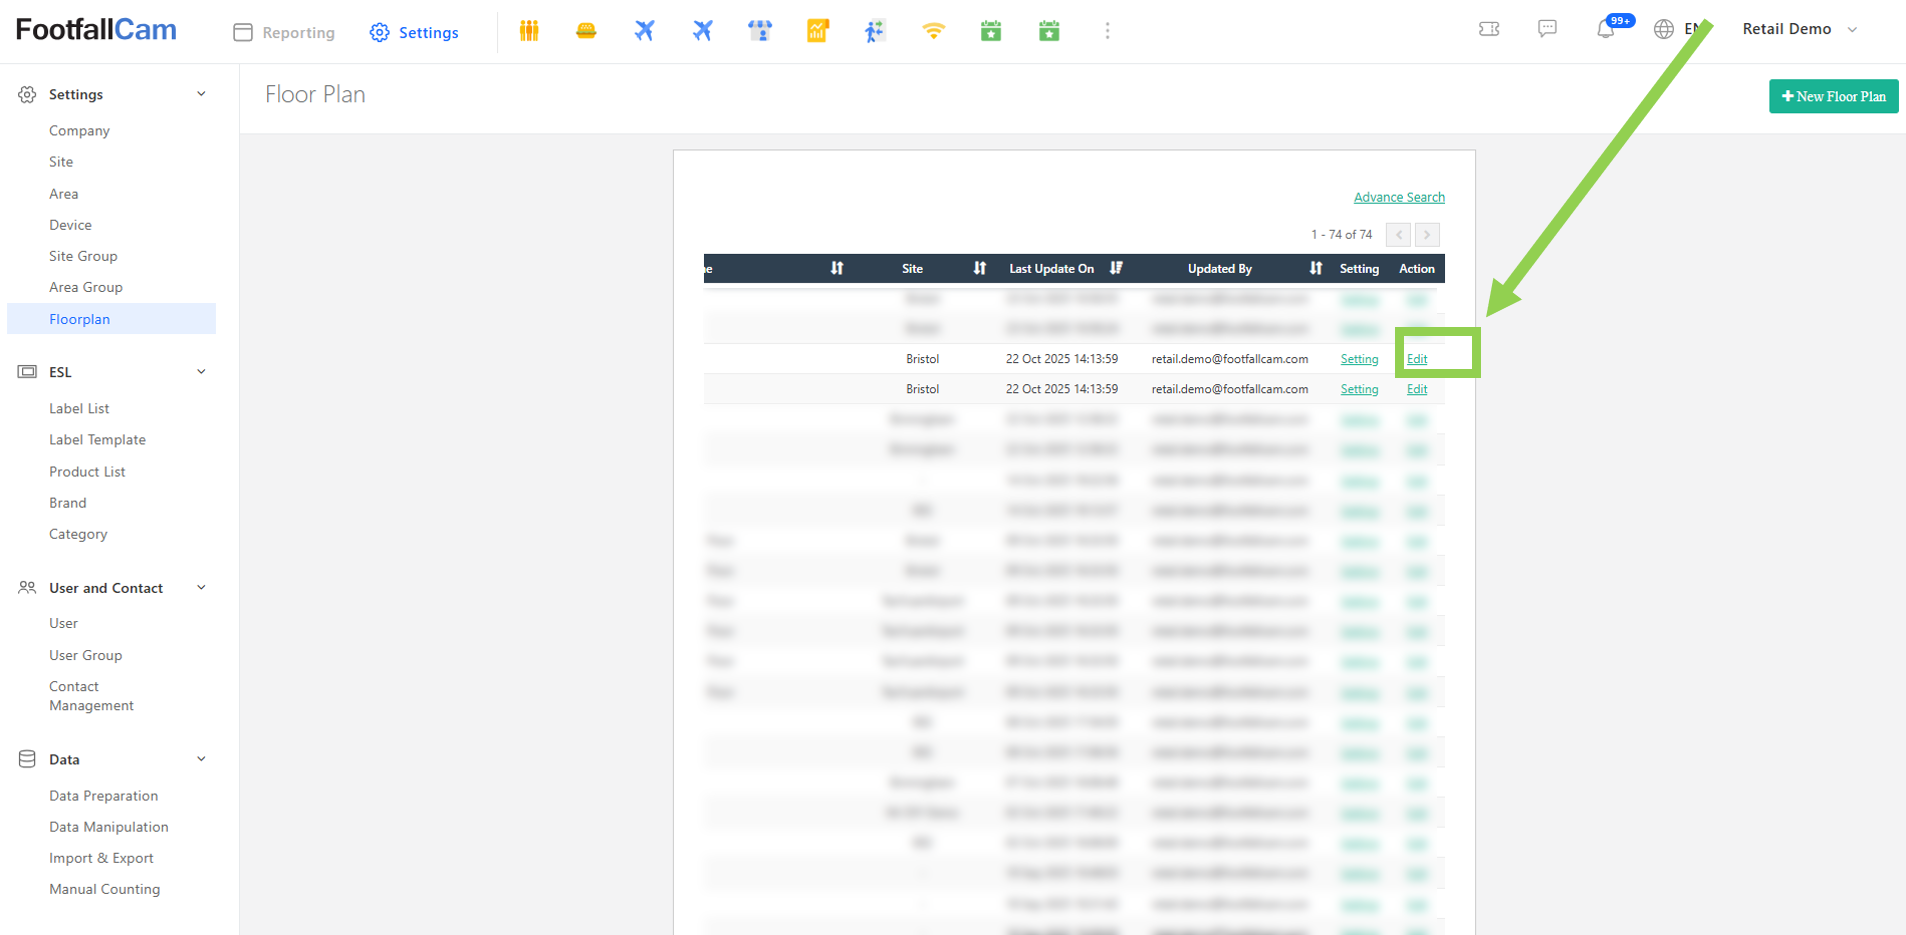Viewport: 1906px width, 935px height.
Task: Click the New Floor Plan button
Action: (x=1833, y=96)
